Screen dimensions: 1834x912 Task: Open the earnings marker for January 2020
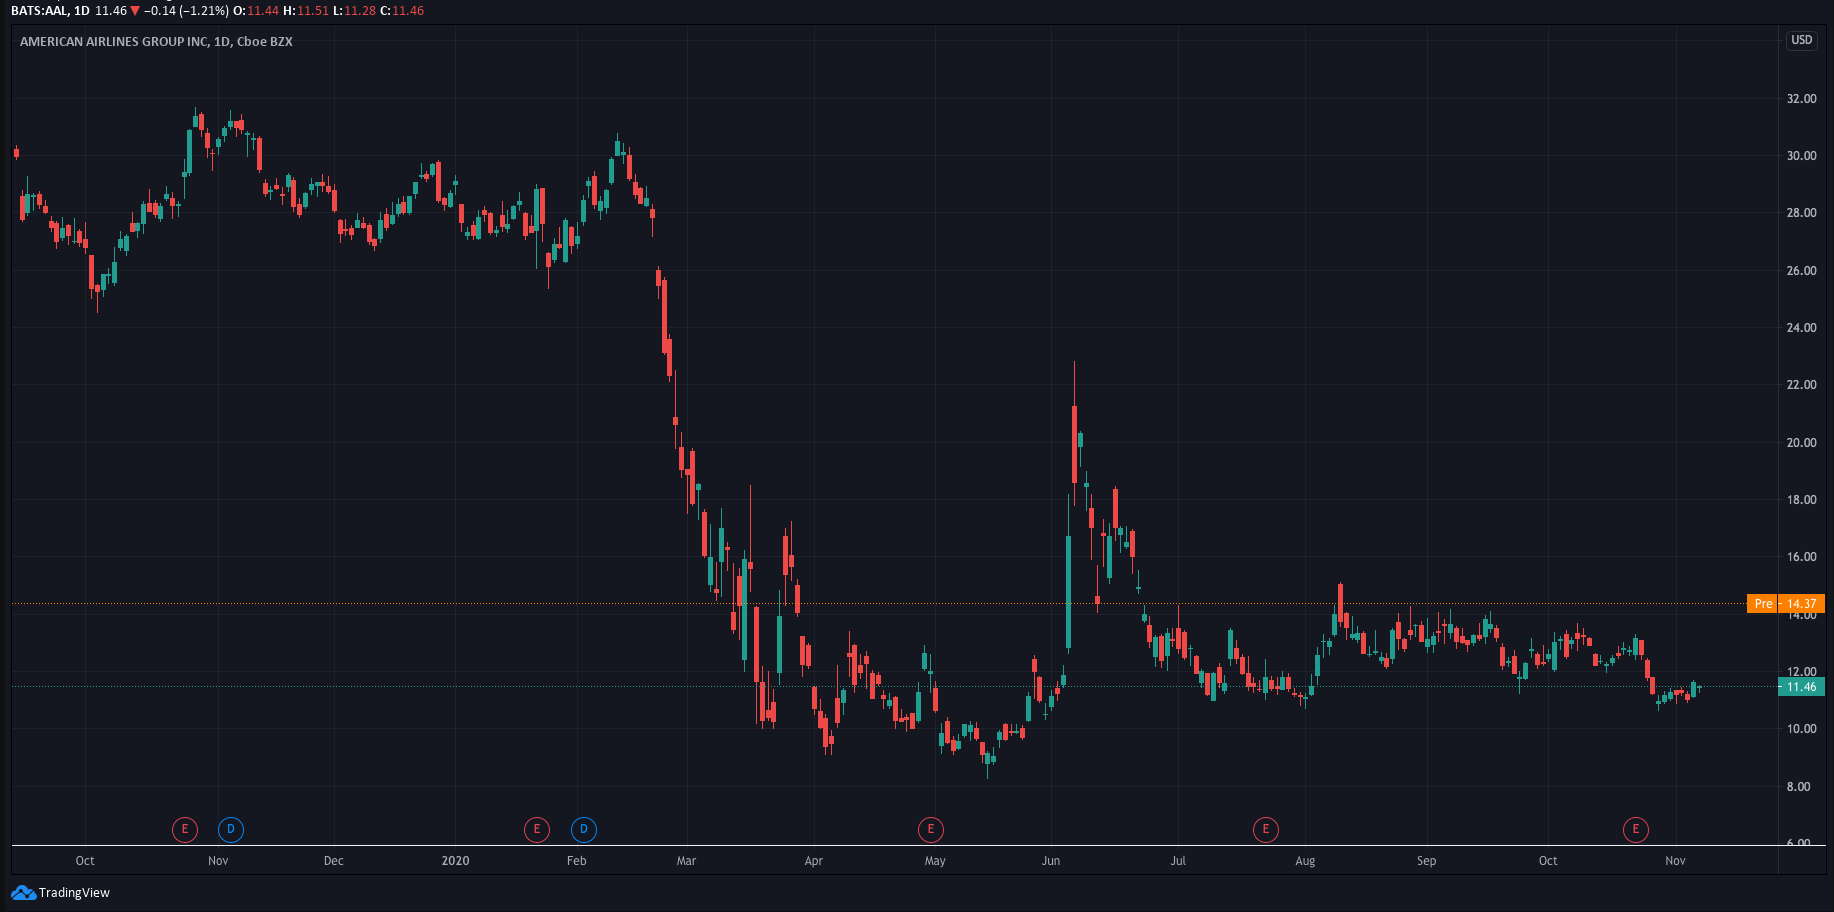537,829
